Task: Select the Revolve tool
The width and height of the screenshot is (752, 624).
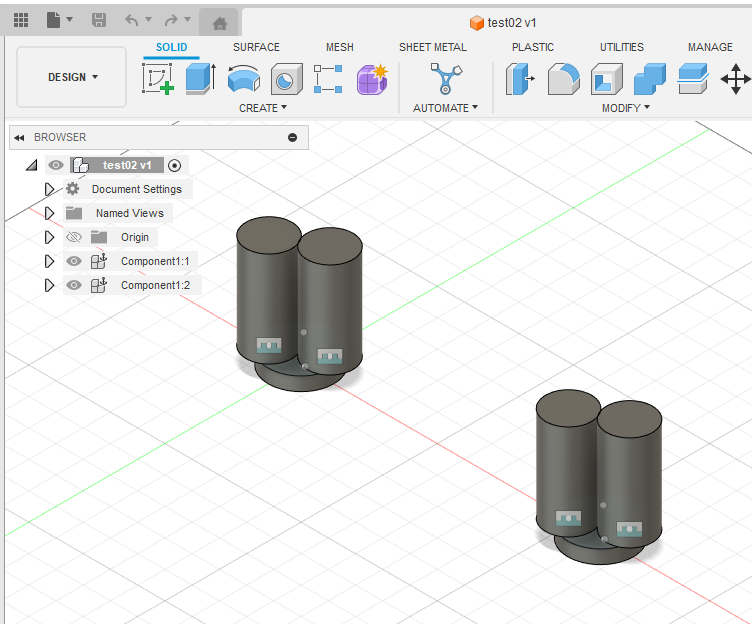Action: (243, 79)
